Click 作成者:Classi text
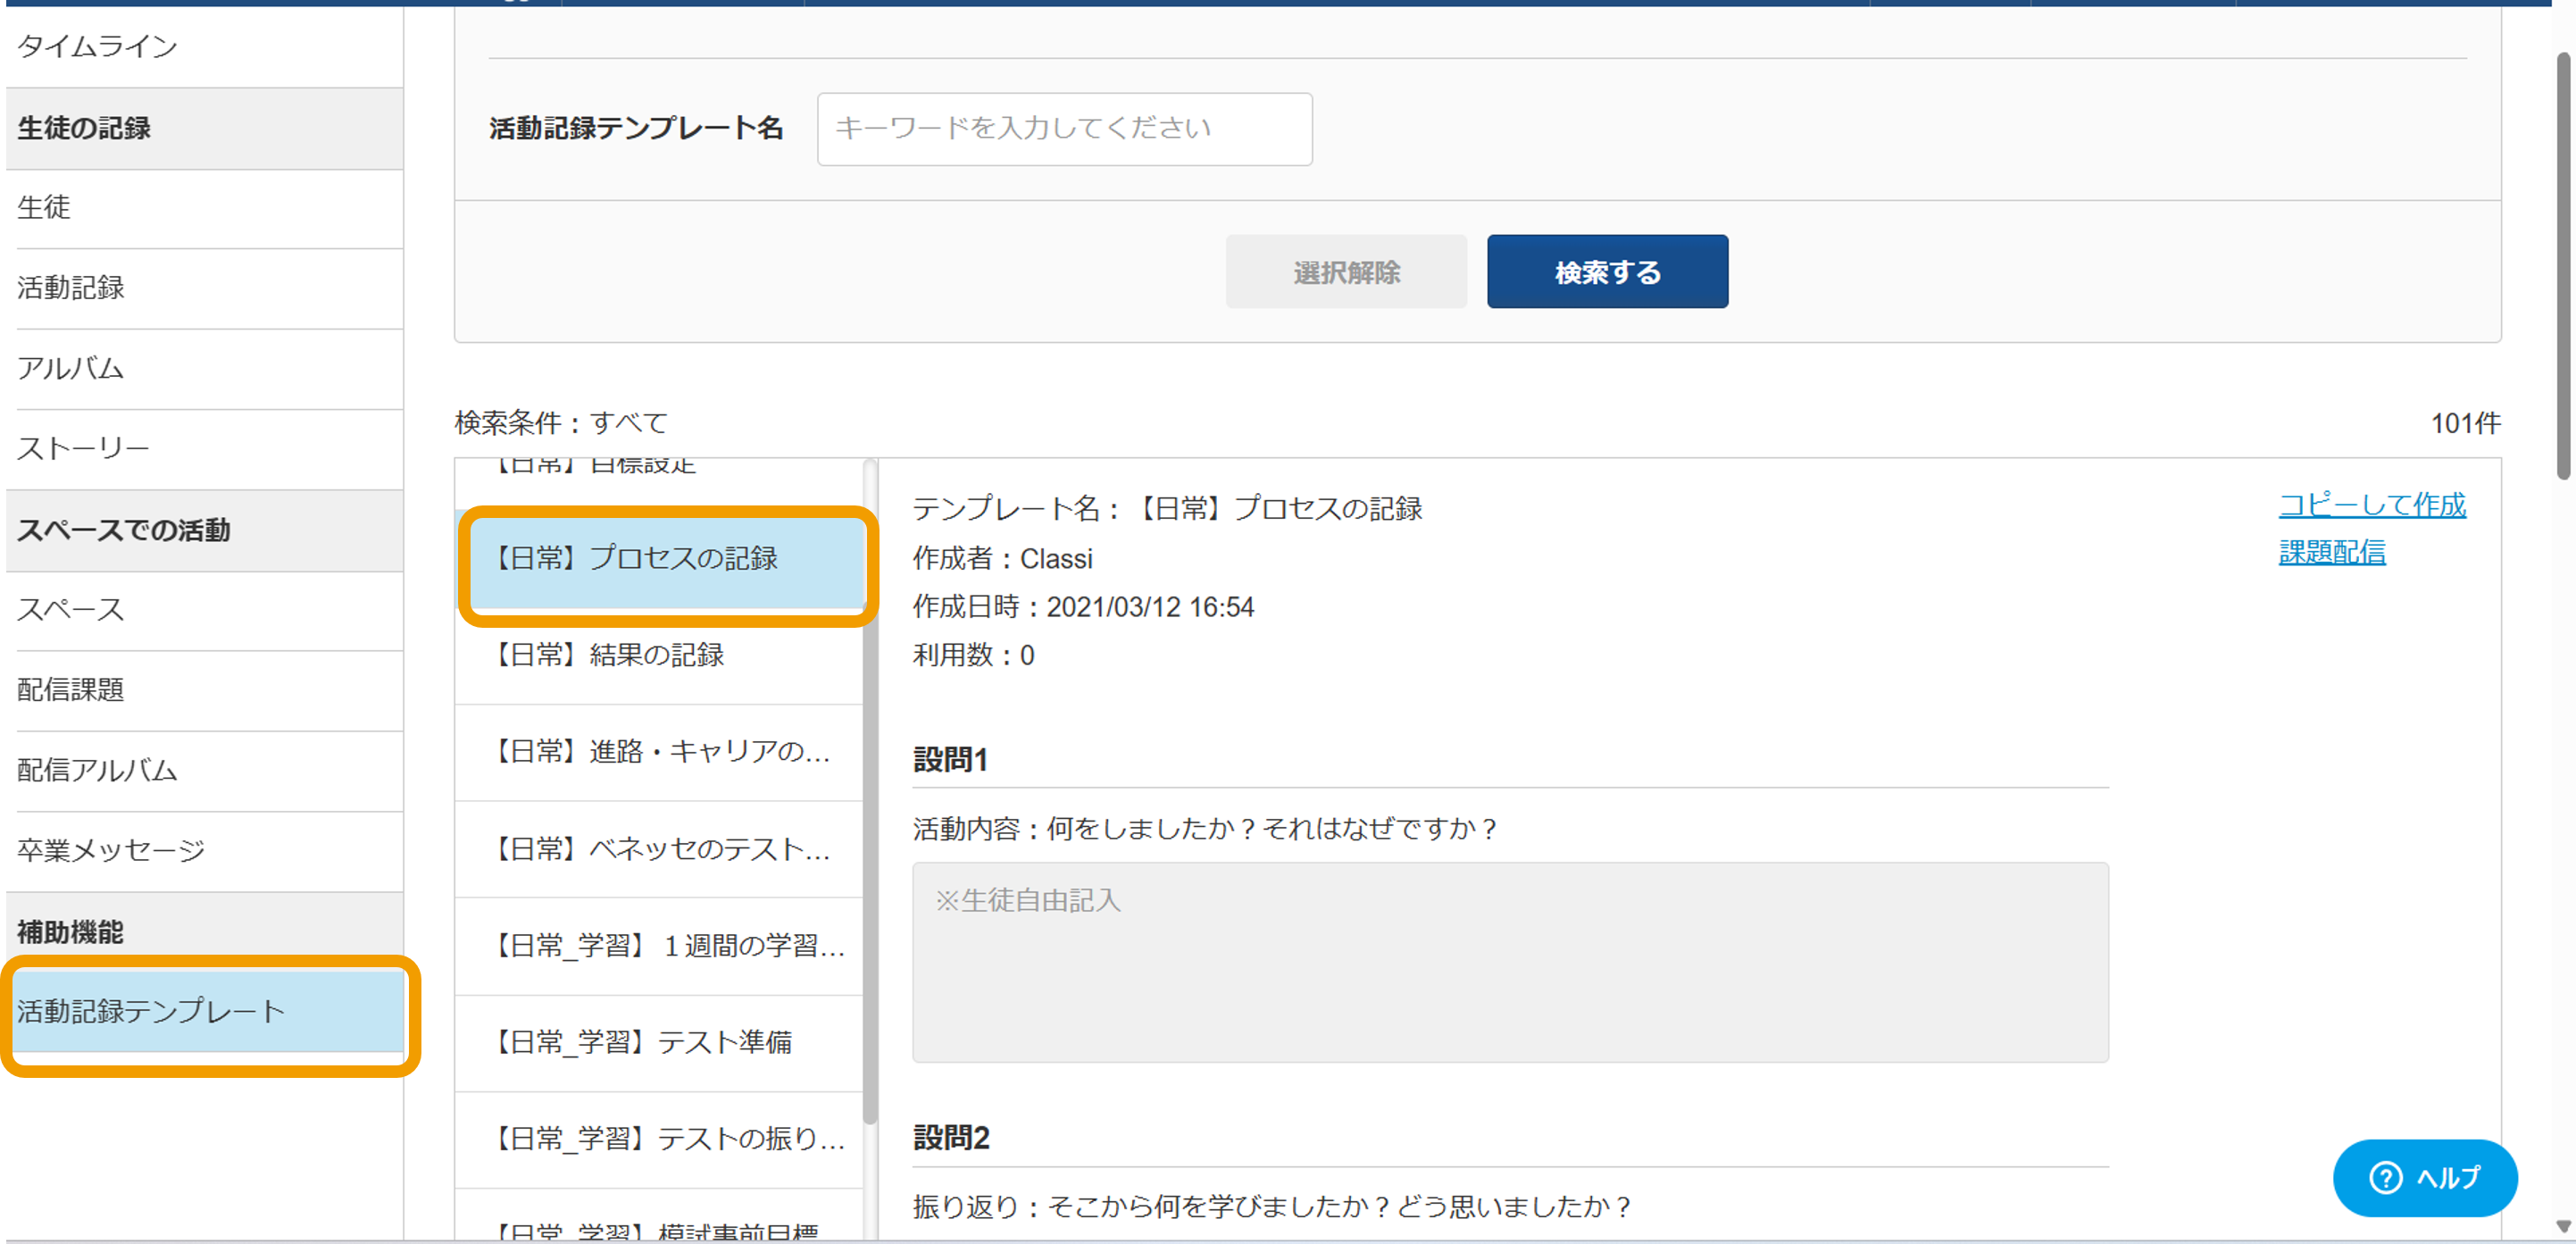2576x1244 pixels. (x=1002, y=559)
